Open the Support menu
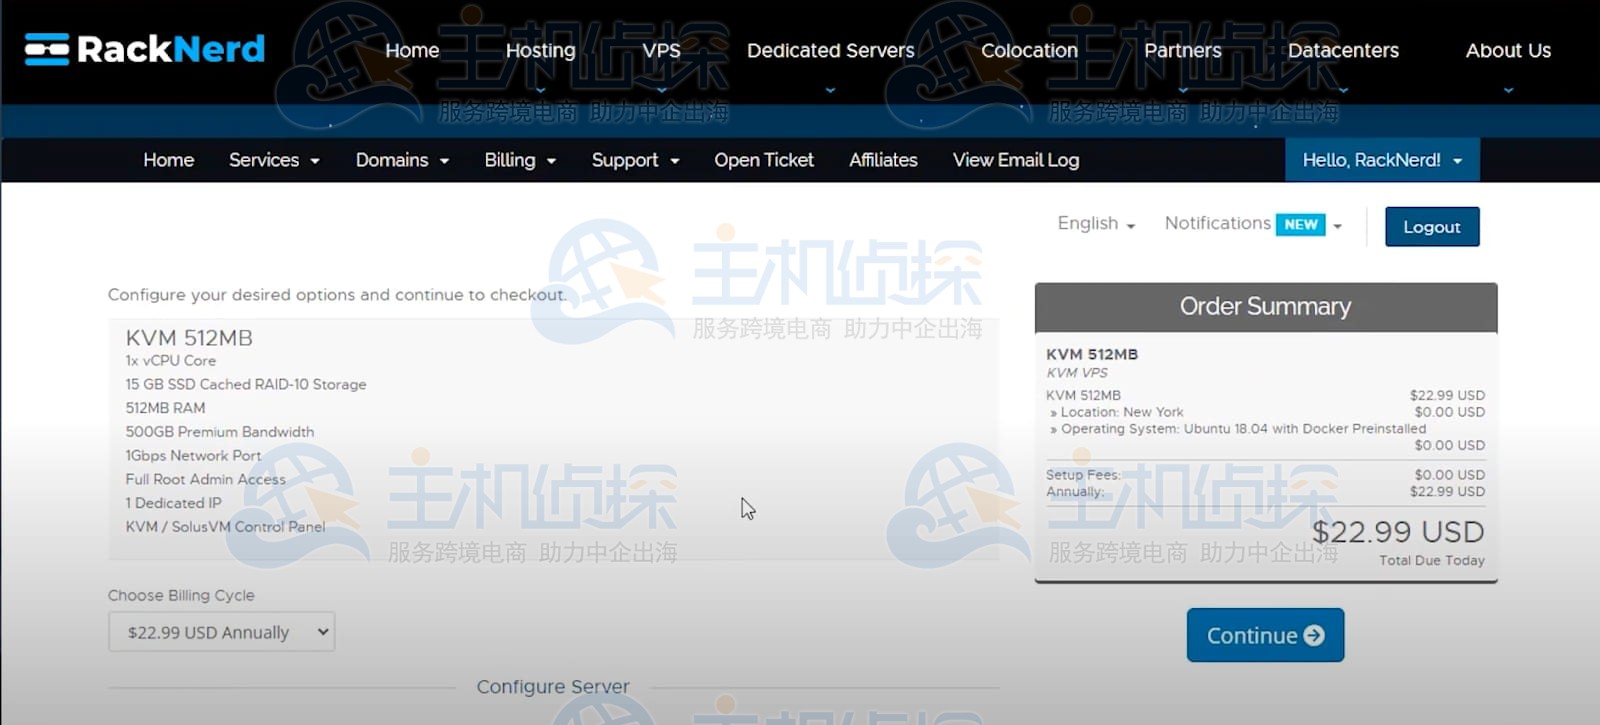The width and height of the screenshot is (1600, 725). (x=634, y=160)
